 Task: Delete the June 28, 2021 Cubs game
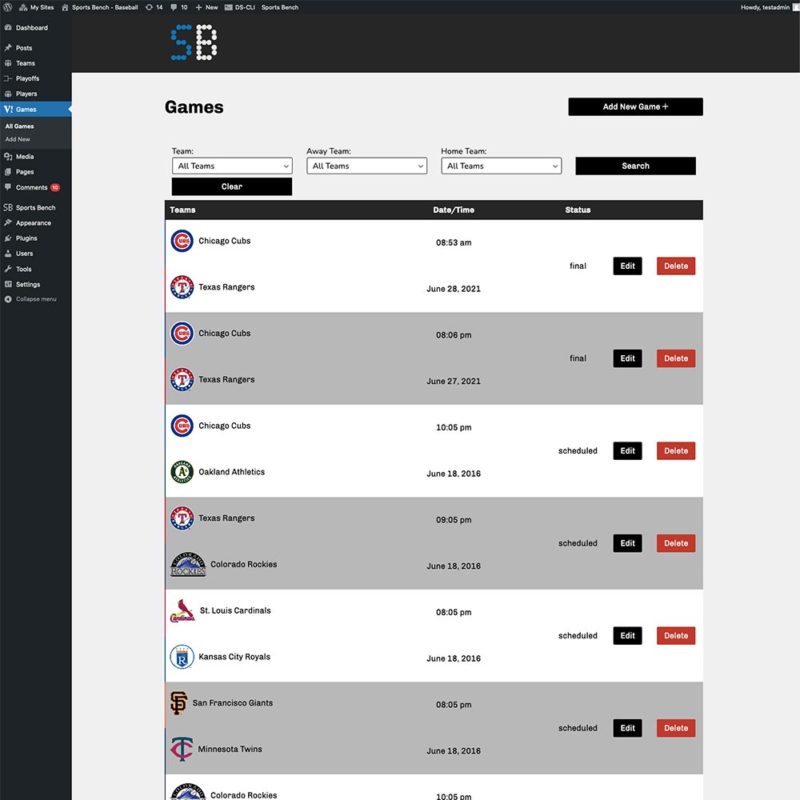pyautogui.click(x=676, y=266)
